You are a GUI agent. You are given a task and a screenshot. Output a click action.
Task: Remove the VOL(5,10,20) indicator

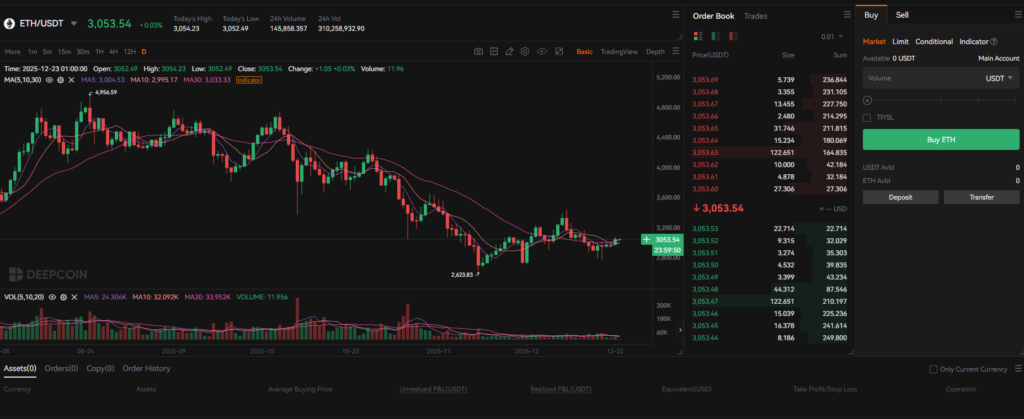pyautogui.click(x=74, y=297)
